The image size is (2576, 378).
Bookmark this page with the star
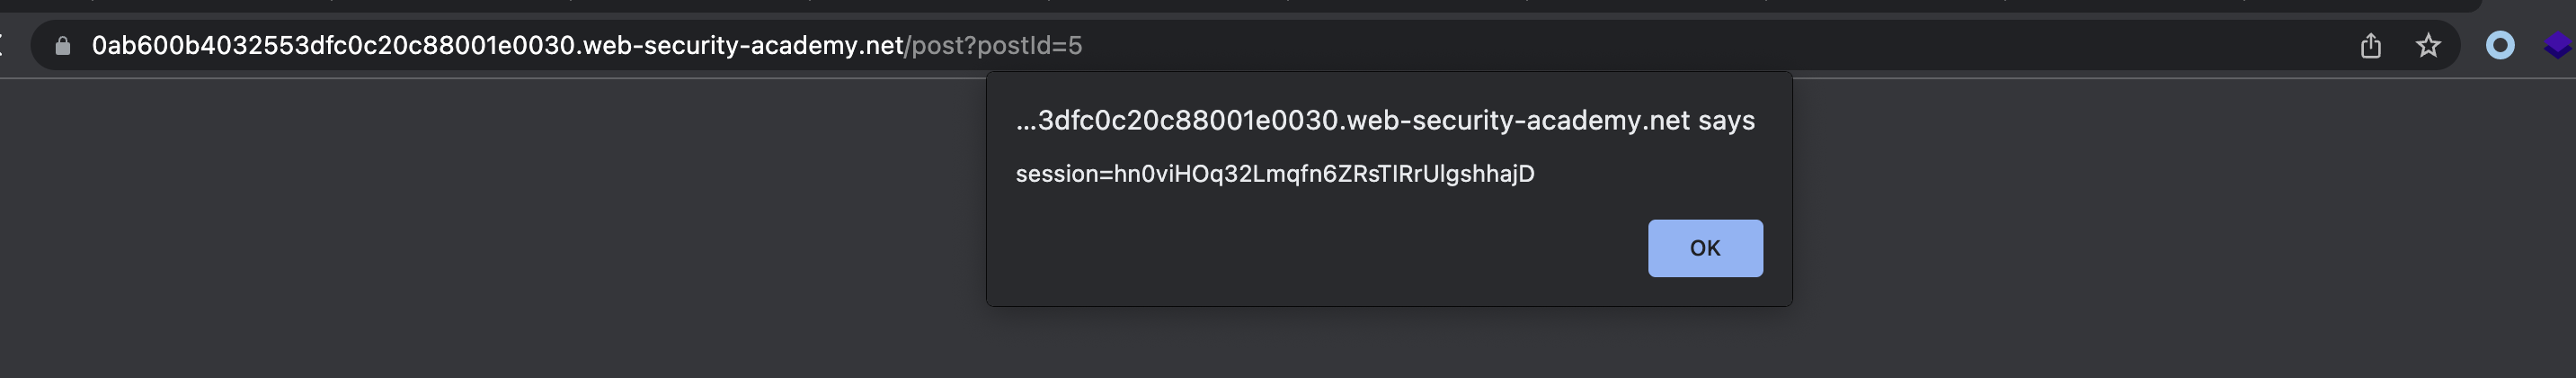coord(2428,46)
